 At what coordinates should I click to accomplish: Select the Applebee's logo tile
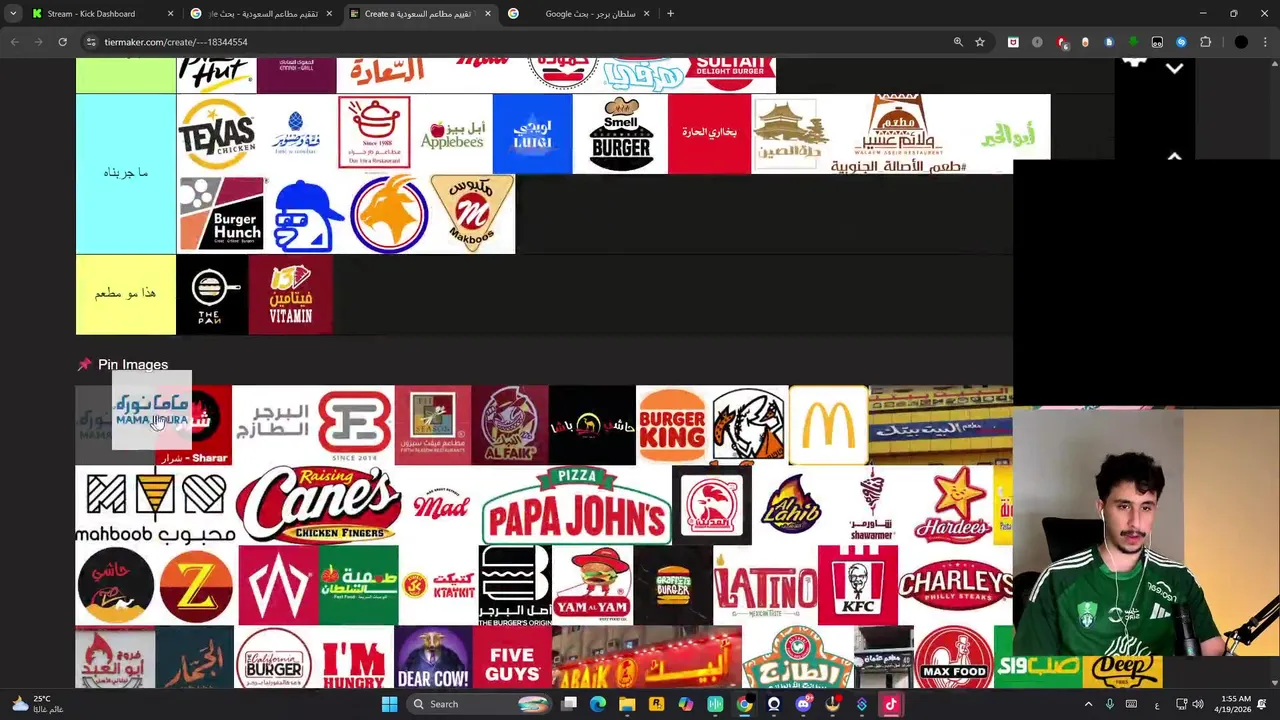click(x=452, y=134)
